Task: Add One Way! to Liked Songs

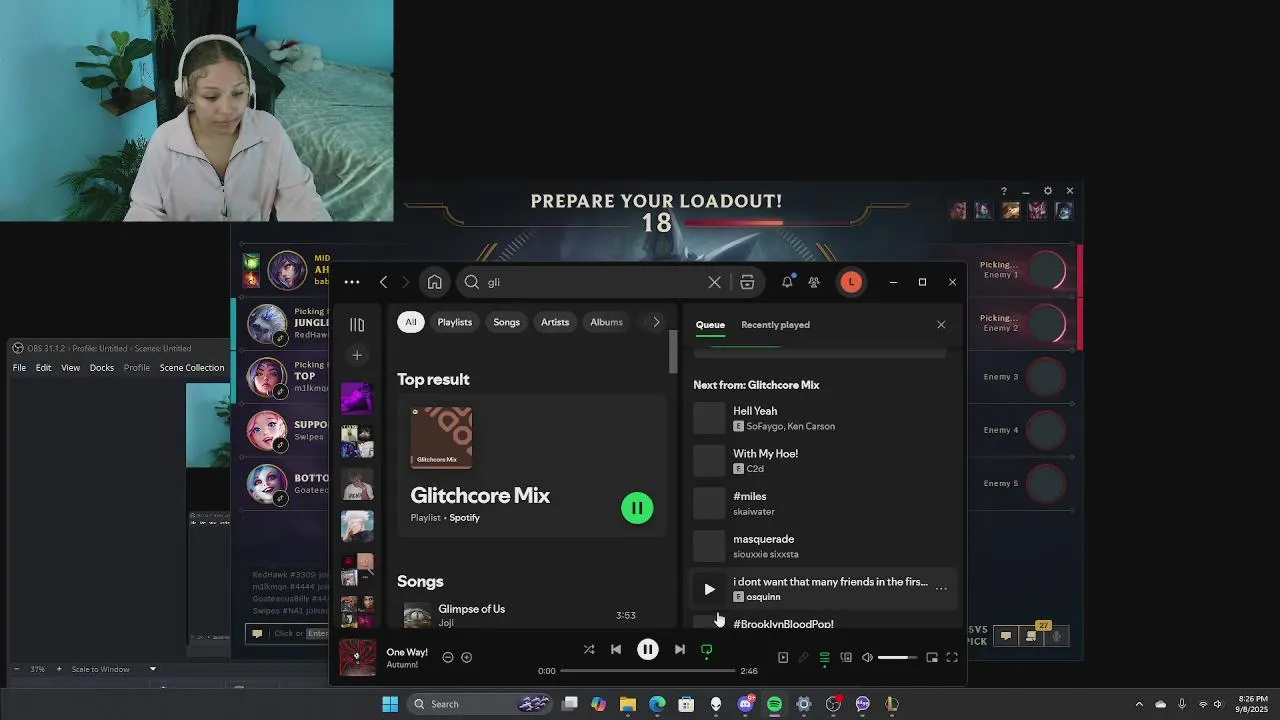Action: point(466,657)
